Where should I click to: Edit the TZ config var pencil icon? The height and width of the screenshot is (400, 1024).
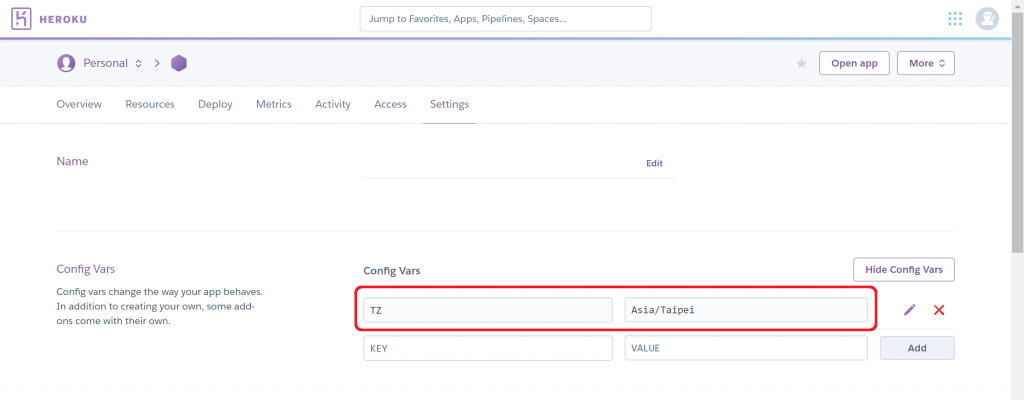point(909,310)
